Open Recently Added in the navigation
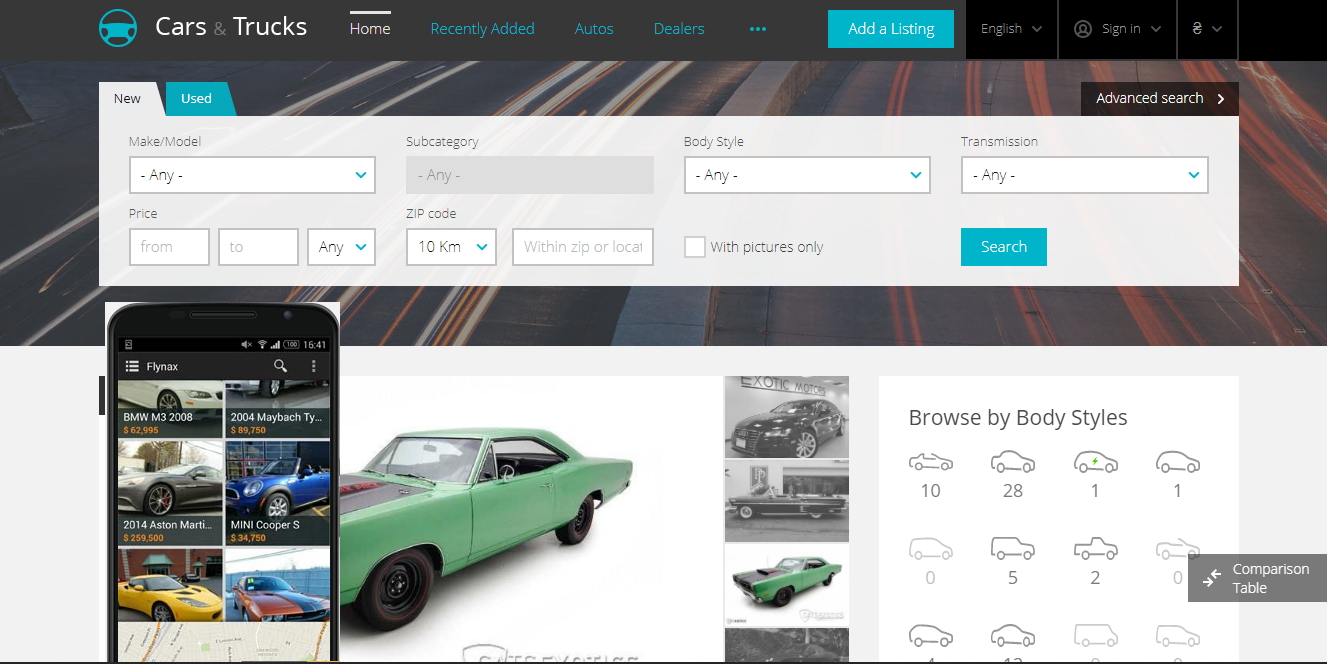The width and height of the screenshot is (1327, 664). point(482,29)
